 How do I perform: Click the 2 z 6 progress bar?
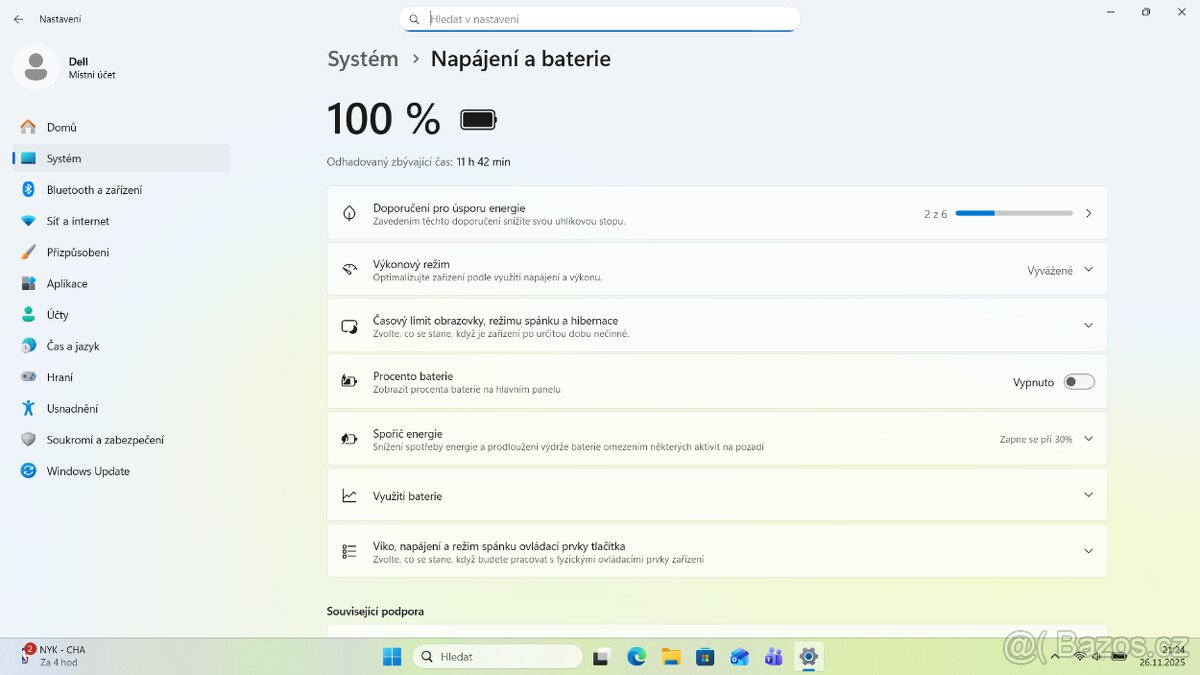click(x=1013, y=212)
